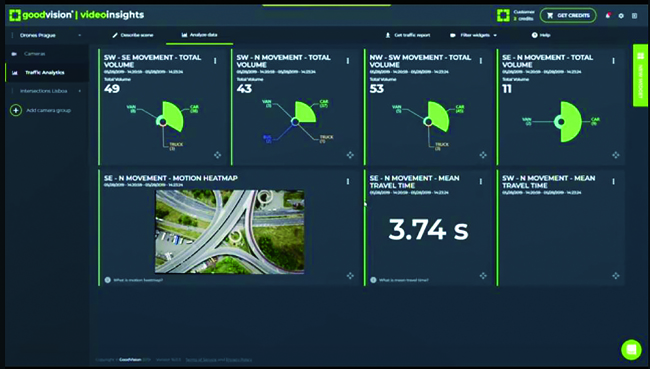
Task: Open SW-N Mean Travel Time options menu
Action: 614,182
